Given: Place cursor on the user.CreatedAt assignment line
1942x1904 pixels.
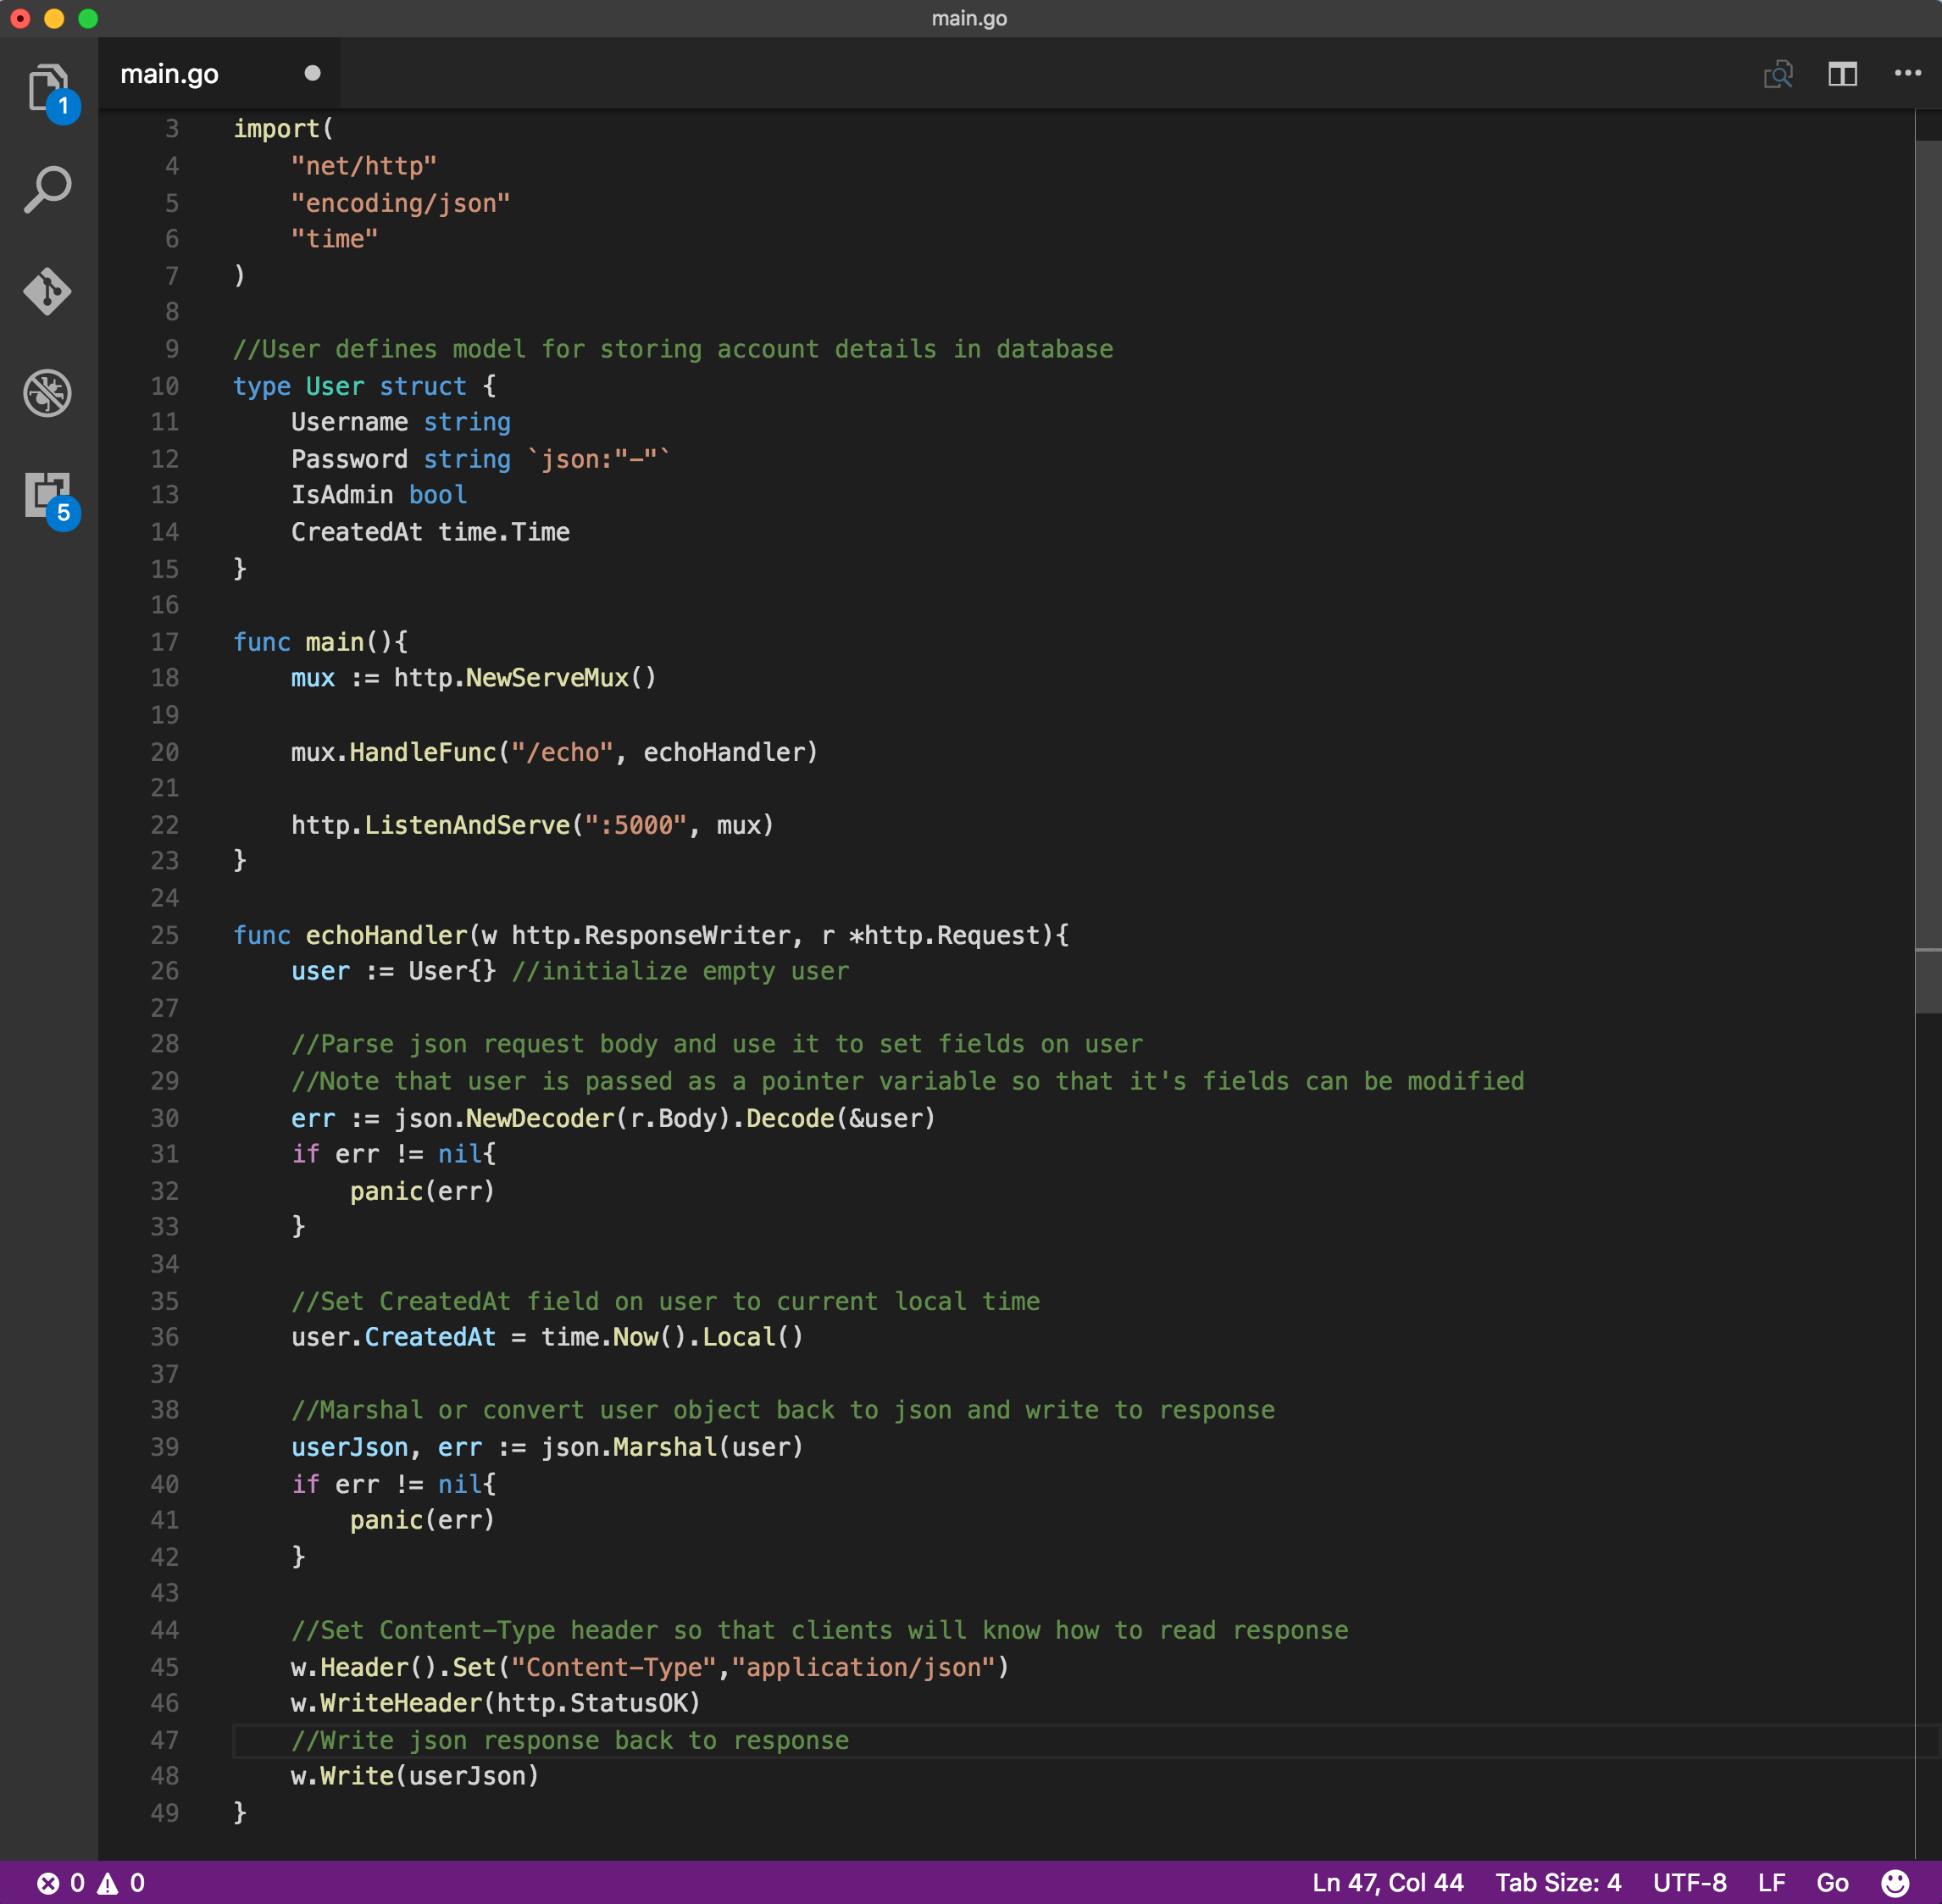Looking at the screenshot, I should pyautogui.click(x=545, y=1337).
